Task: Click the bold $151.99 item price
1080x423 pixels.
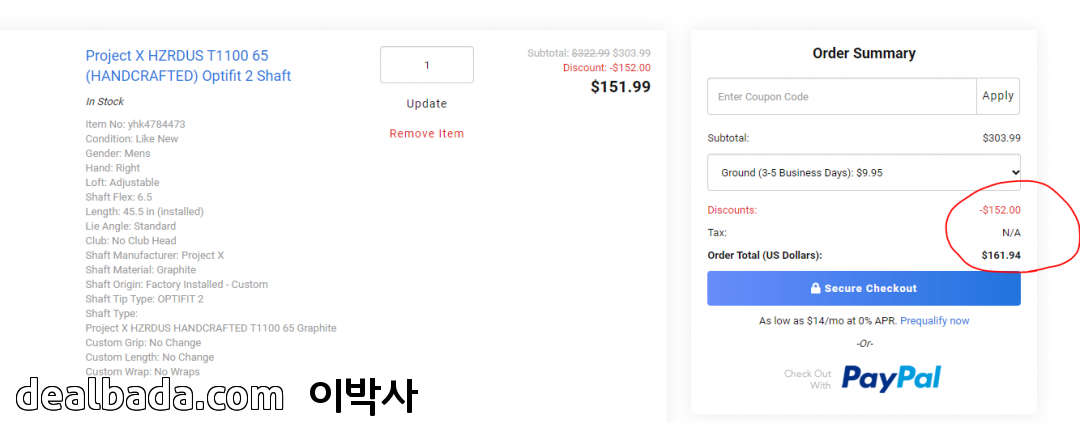Action: pos(620,87)
